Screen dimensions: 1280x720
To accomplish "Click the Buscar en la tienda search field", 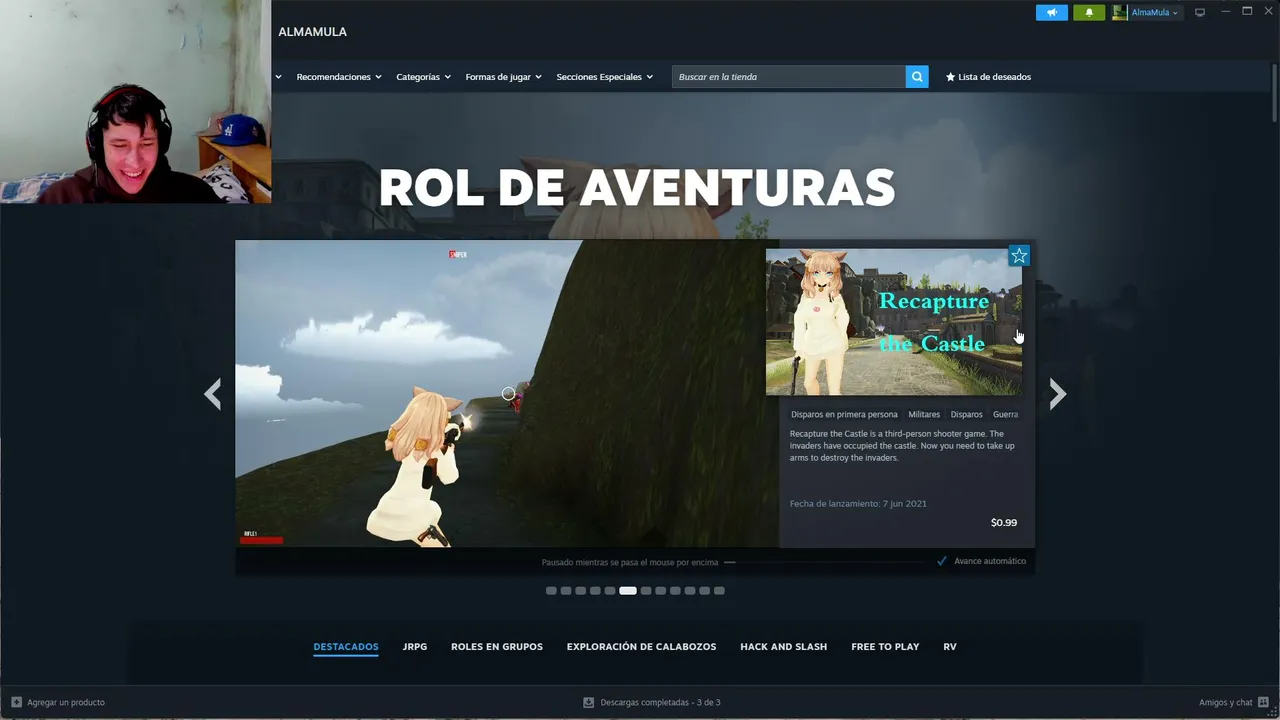I will [789, 77].
